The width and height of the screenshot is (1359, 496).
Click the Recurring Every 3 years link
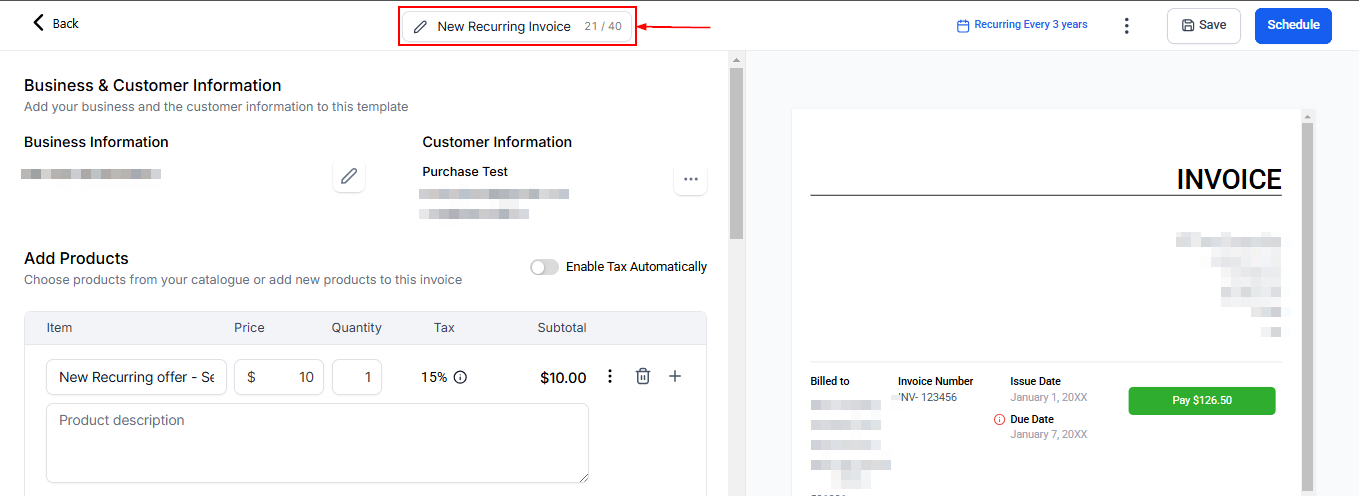click(1031, 25)
